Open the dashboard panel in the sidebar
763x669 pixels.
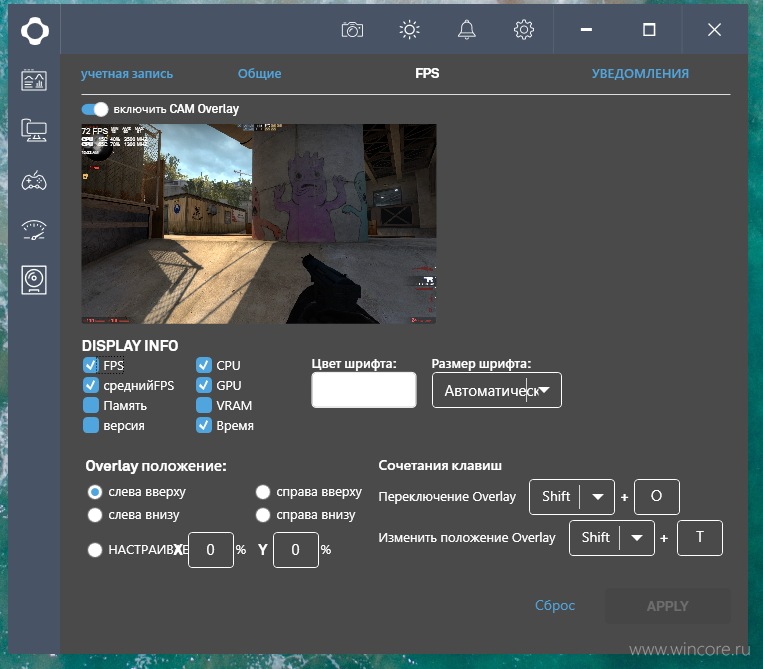click(x=34, y=80)
